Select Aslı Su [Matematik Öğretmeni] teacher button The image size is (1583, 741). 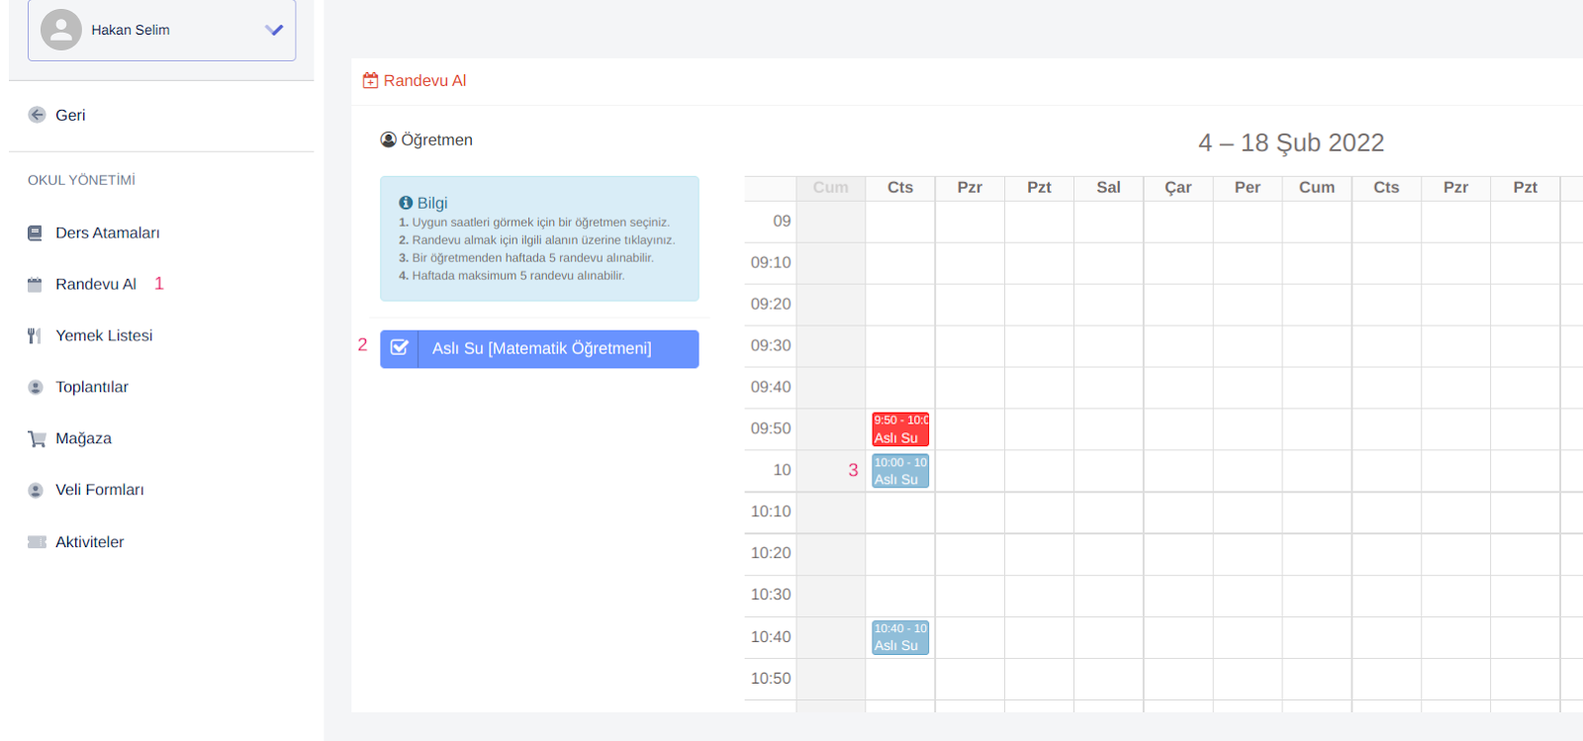[541, 349]
